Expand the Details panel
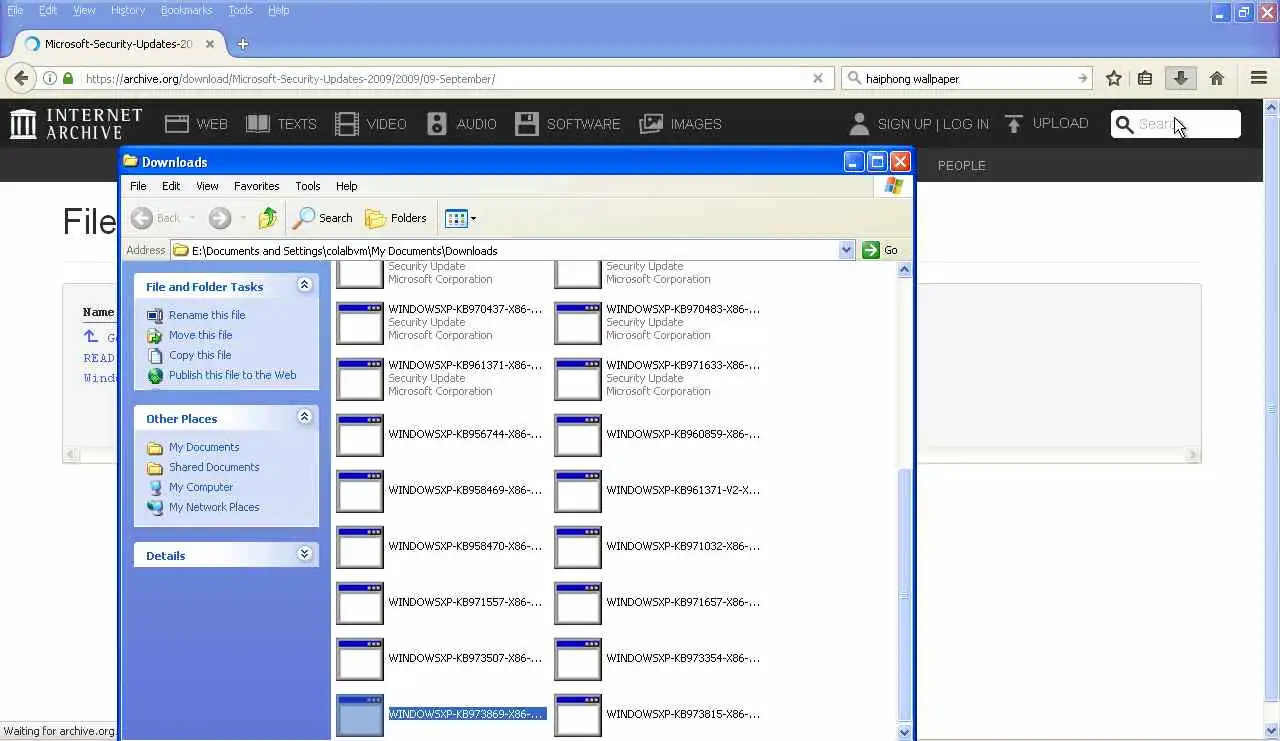The width and height of the screenshot is (1280, 741). pyautogui.click(x=305, y=555)
